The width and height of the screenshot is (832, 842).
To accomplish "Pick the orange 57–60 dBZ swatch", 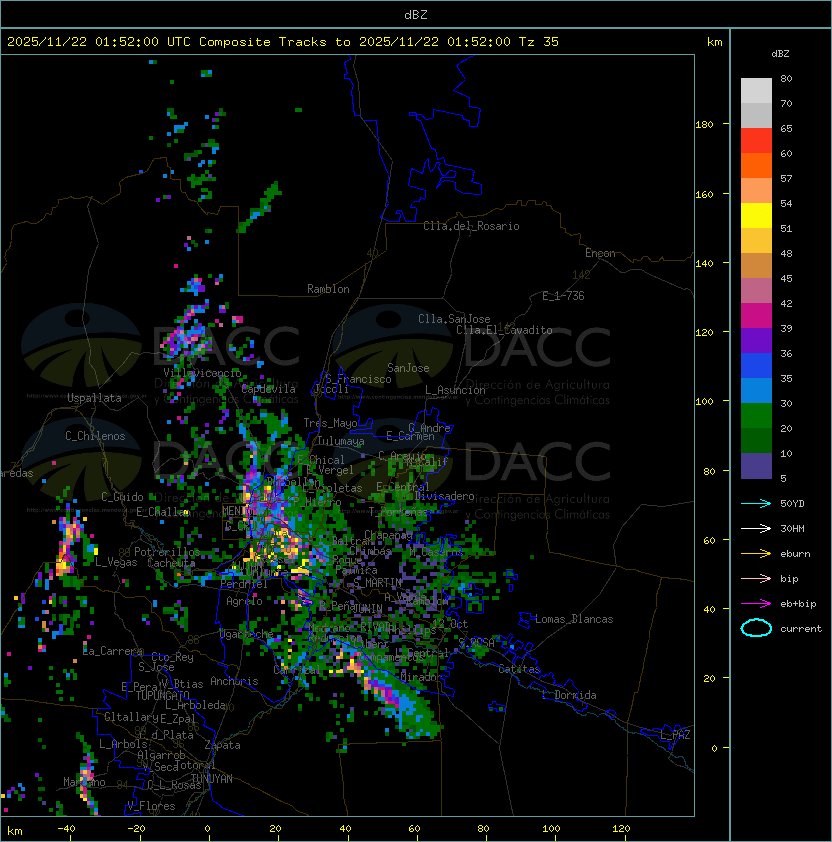I will click(756, 165).
